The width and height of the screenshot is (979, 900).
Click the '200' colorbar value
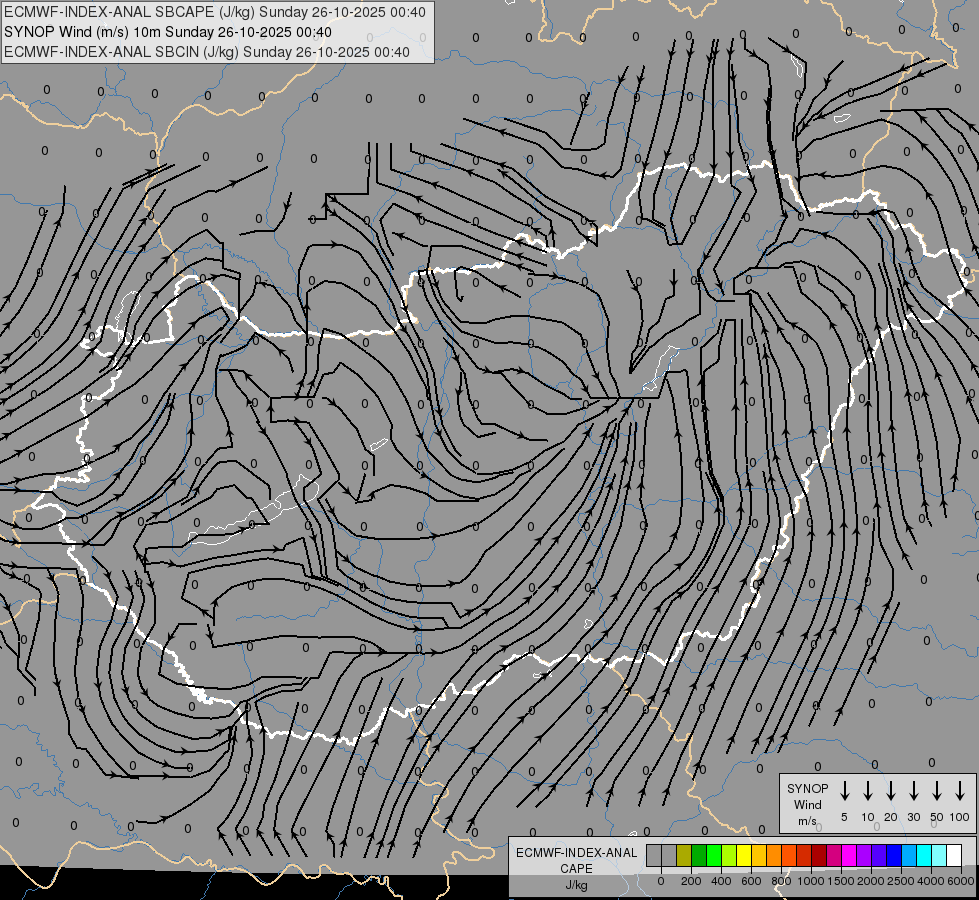click(x=691, y=881)
